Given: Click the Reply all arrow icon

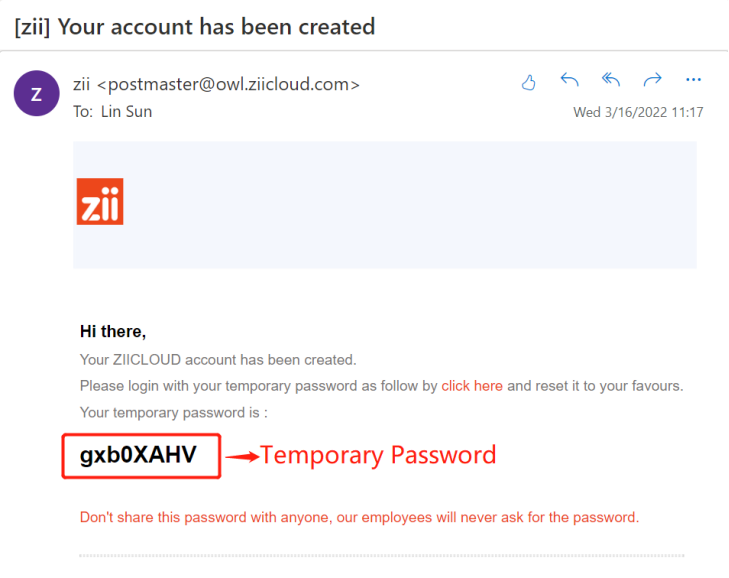Looking at the screenshot, I should click(x=611, y=81).
